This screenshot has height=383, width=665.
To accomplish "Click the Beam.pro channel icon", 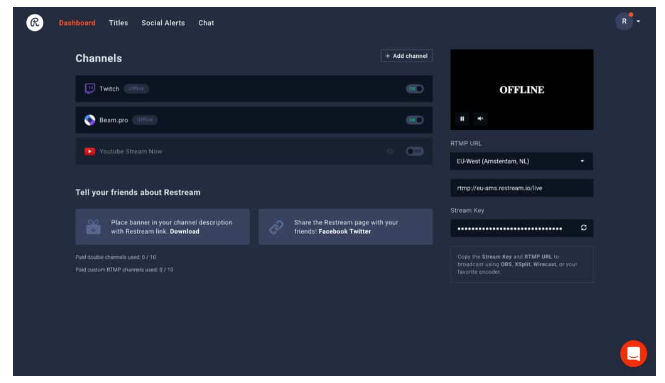I will 89,120.
